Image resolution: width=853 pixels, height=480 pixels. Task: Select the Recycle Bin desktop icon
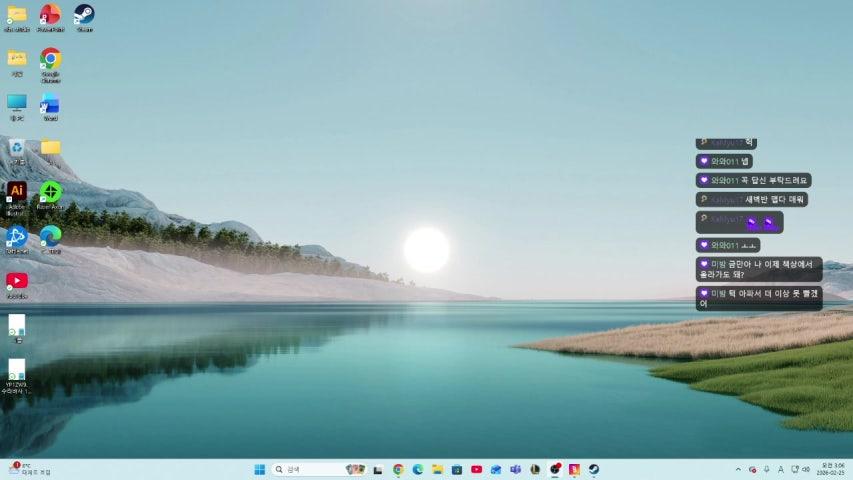click(x=16, y=147)
